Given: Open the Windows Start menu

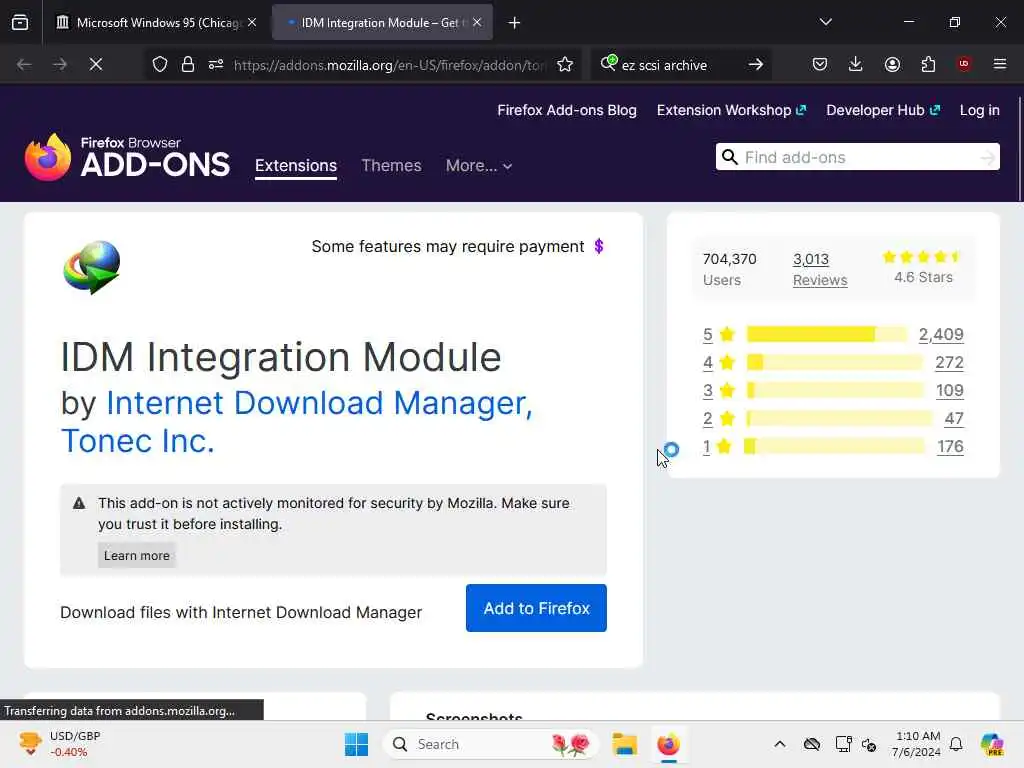Looking at the screenshot, I should pyautogui.click(x=357, y=744).
